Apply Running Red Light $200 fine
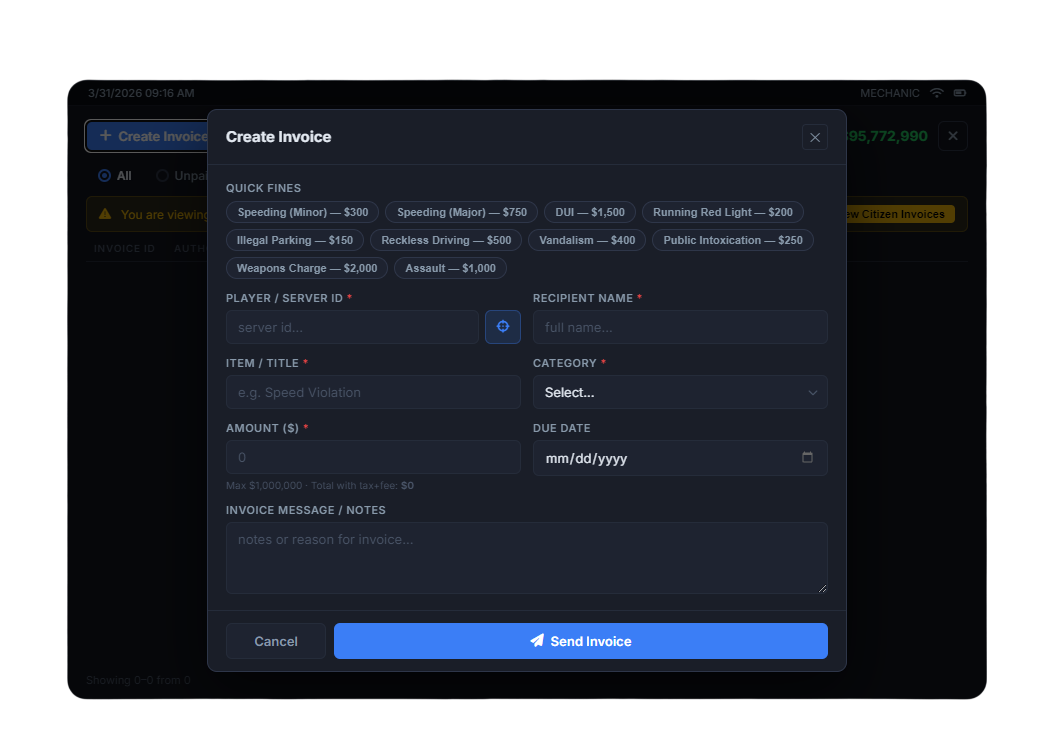 pyautogui.click(x=722, y=212)
